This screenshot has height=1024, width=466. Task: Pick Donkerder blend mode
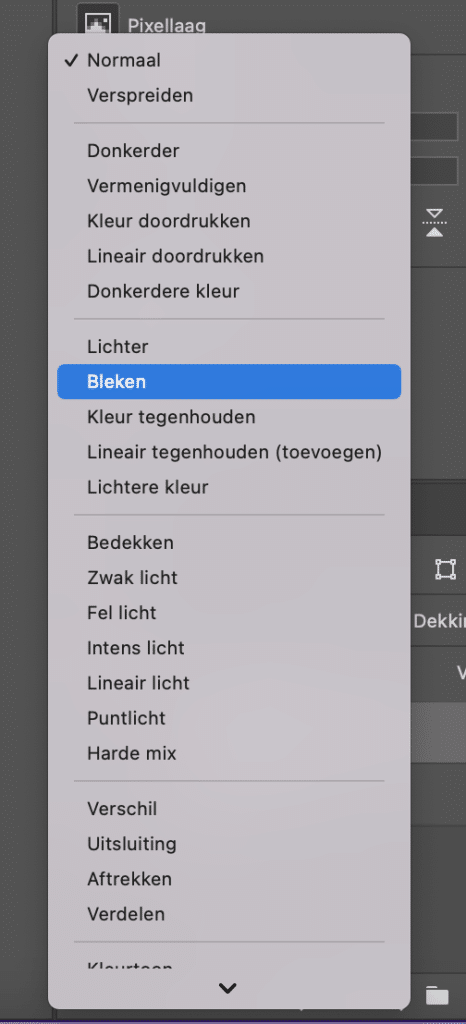(x=229, y=152)
